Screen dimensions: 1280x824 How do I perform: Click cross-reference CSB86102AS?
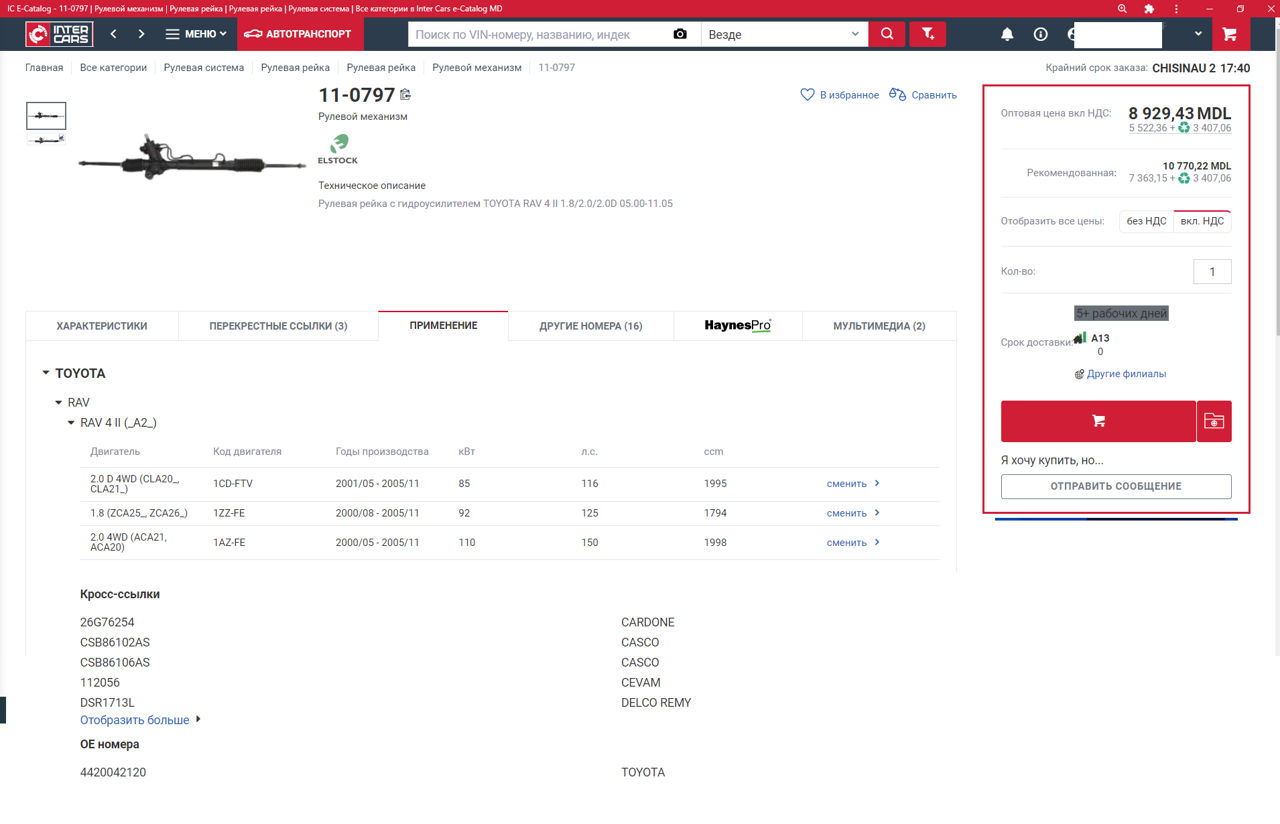pyautogui.click(x=115, y=642)
